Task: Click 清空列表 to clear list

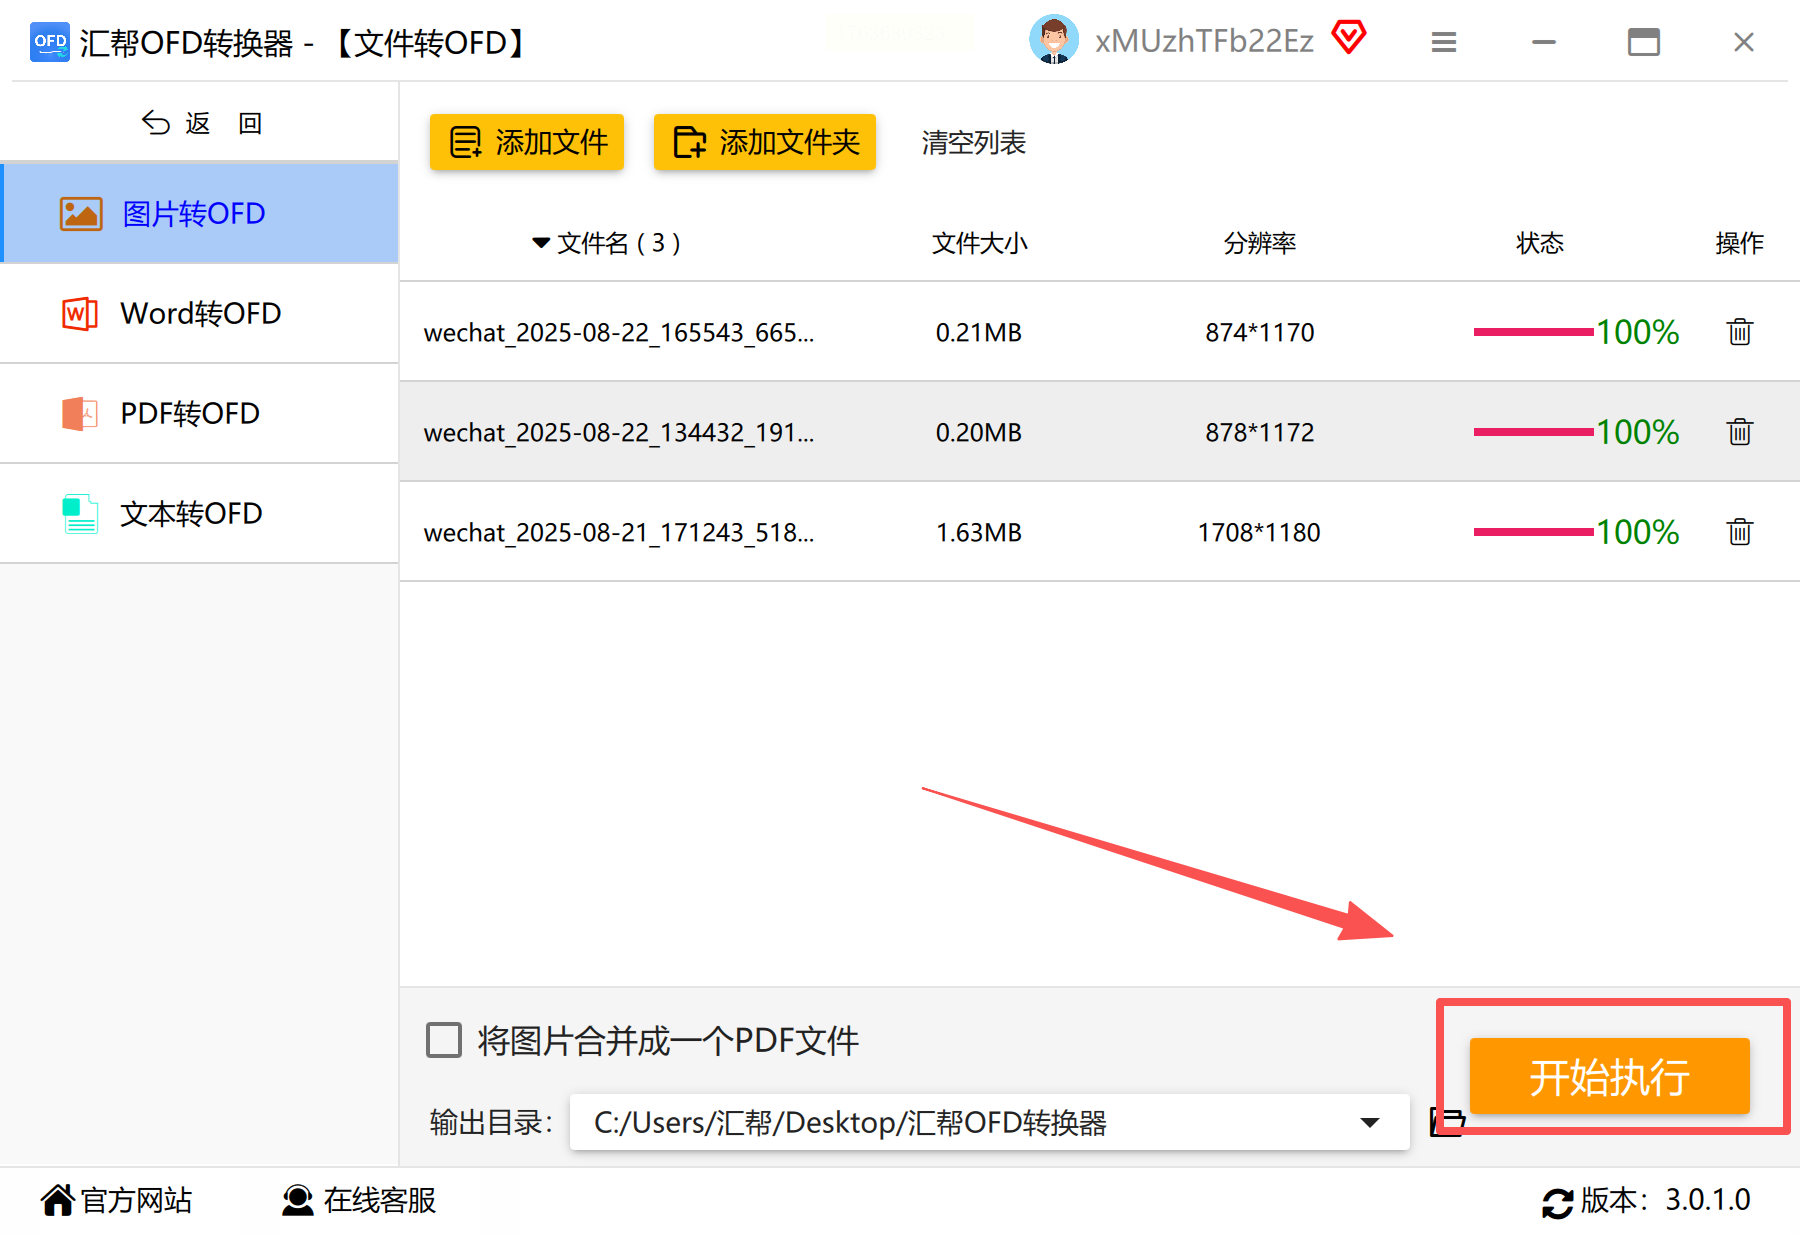Action: point(973,142)
